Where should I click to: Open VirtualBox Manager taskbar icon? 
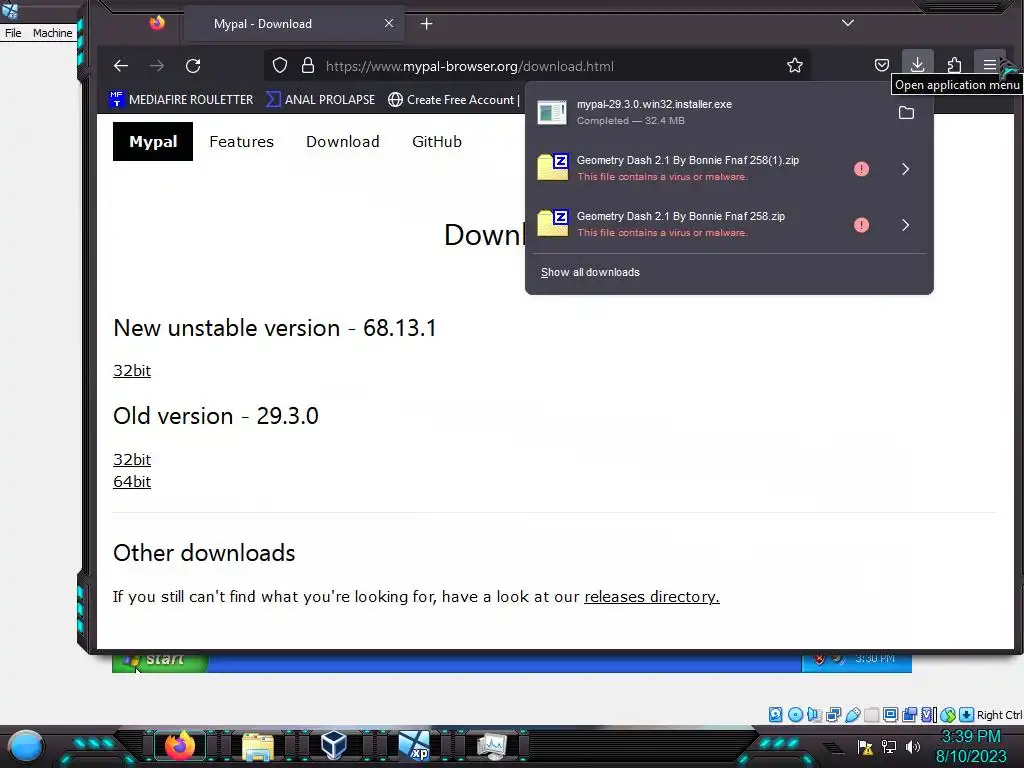[334, 745]
